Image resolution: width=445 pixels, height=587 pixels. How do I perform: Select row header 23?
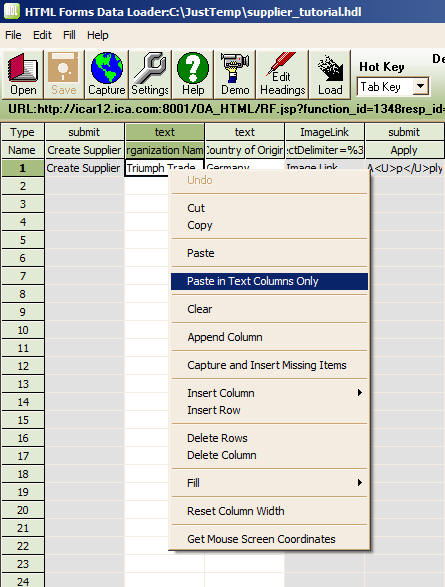23,564
